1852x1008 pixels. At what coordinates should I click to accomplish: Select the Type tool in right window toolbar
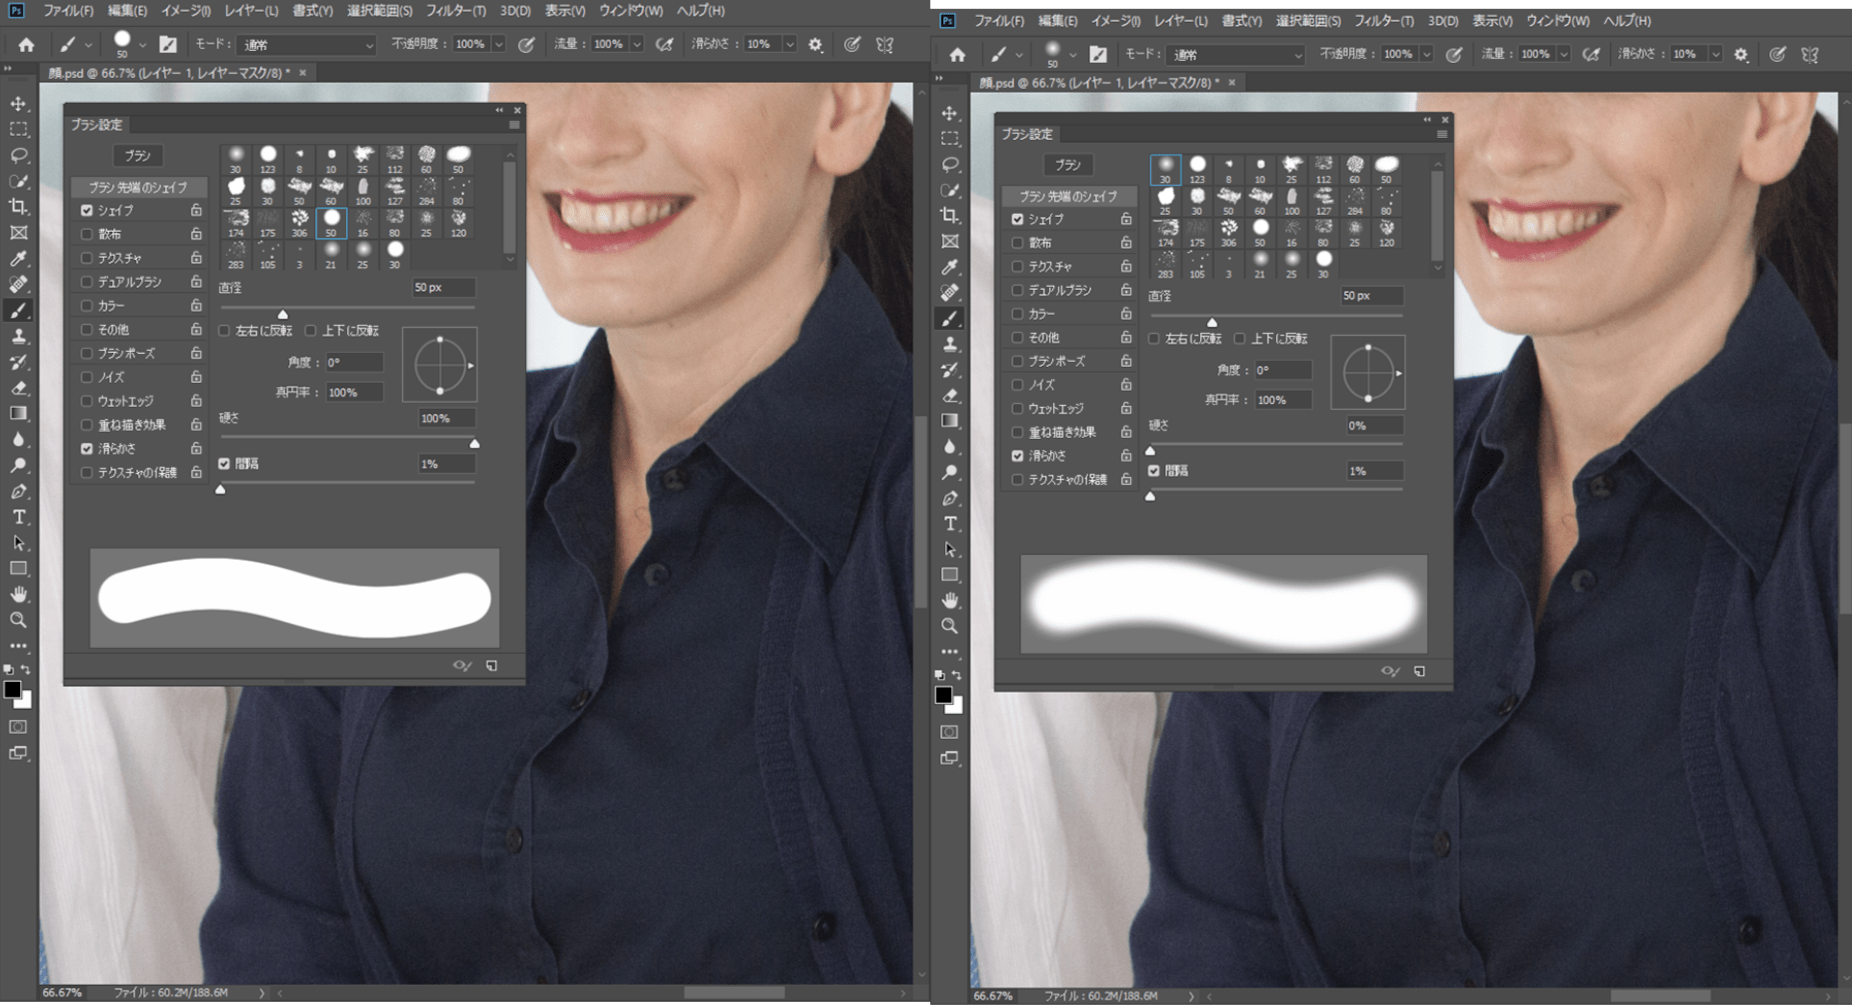950,524
